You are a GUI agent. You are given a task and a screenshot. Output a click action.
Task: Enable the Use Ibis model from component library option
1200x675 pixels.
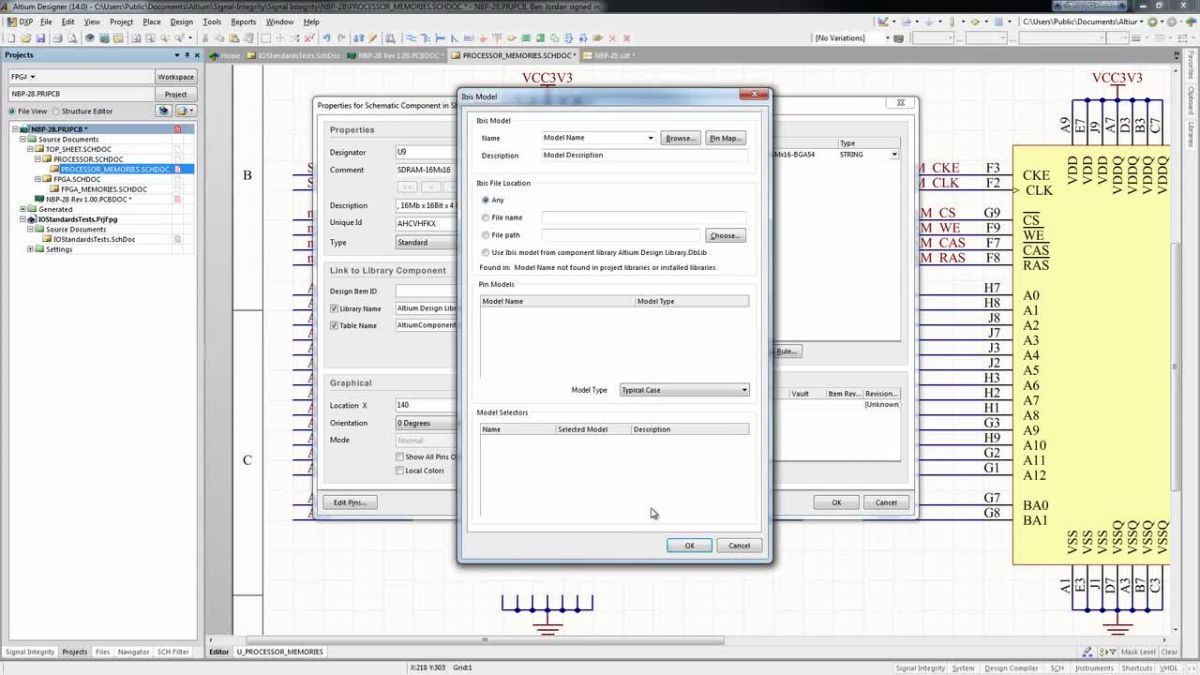[486, 252]
